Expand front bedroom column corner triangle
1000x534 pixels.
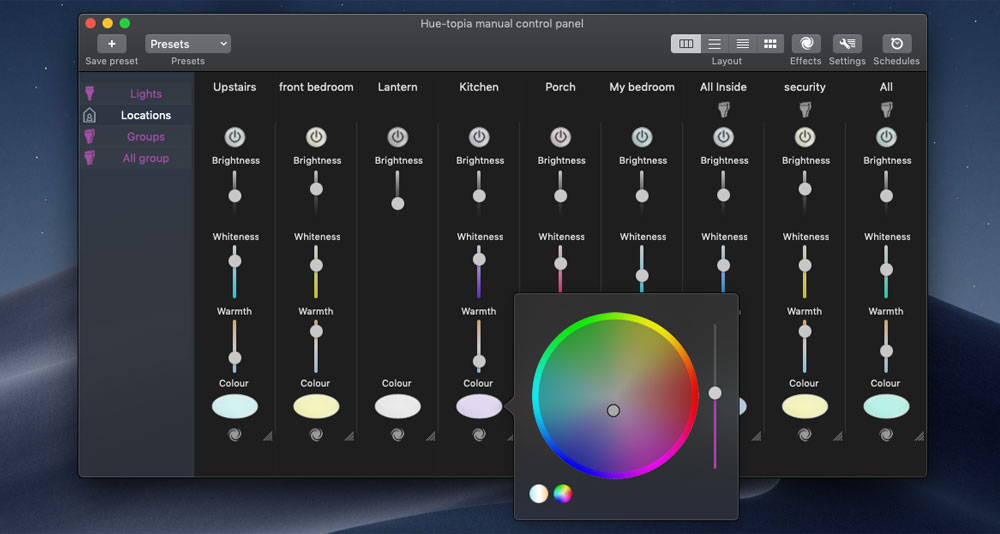coord(349,436)
